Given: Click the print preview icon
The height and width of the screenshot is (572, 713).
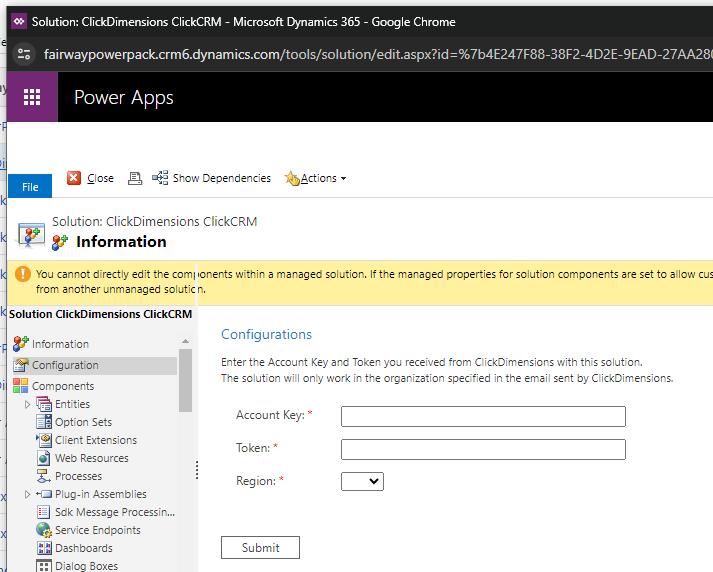Looking at the screenshot, I should [x=135, y=178].
